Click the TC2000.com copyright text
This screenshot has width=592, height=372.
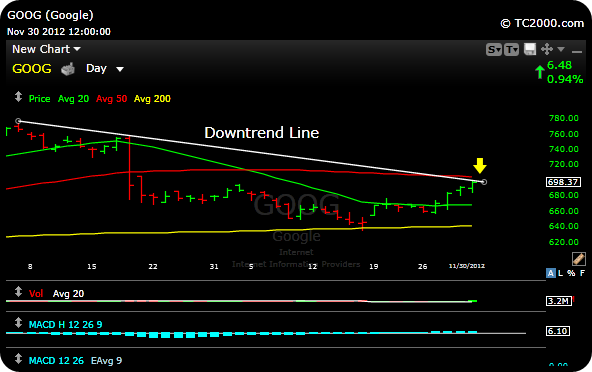pyautogui.click(x=542, y=23)
